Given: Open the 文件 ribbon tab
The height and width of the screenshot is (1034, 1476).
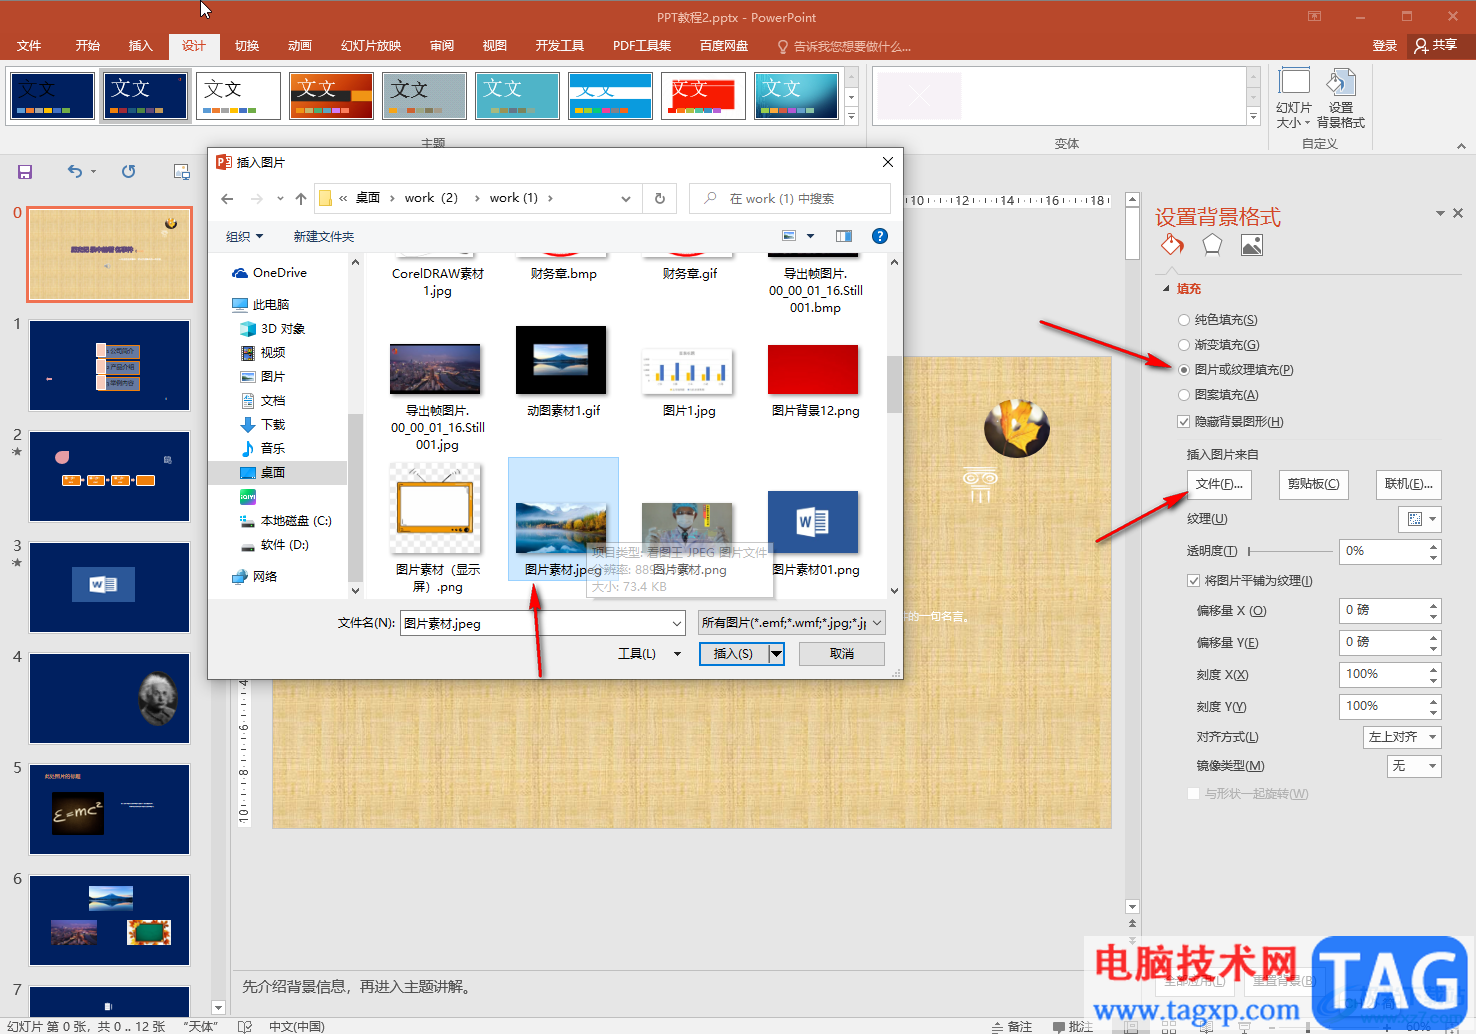Looking at the screenshot, I should coord(29,46).
